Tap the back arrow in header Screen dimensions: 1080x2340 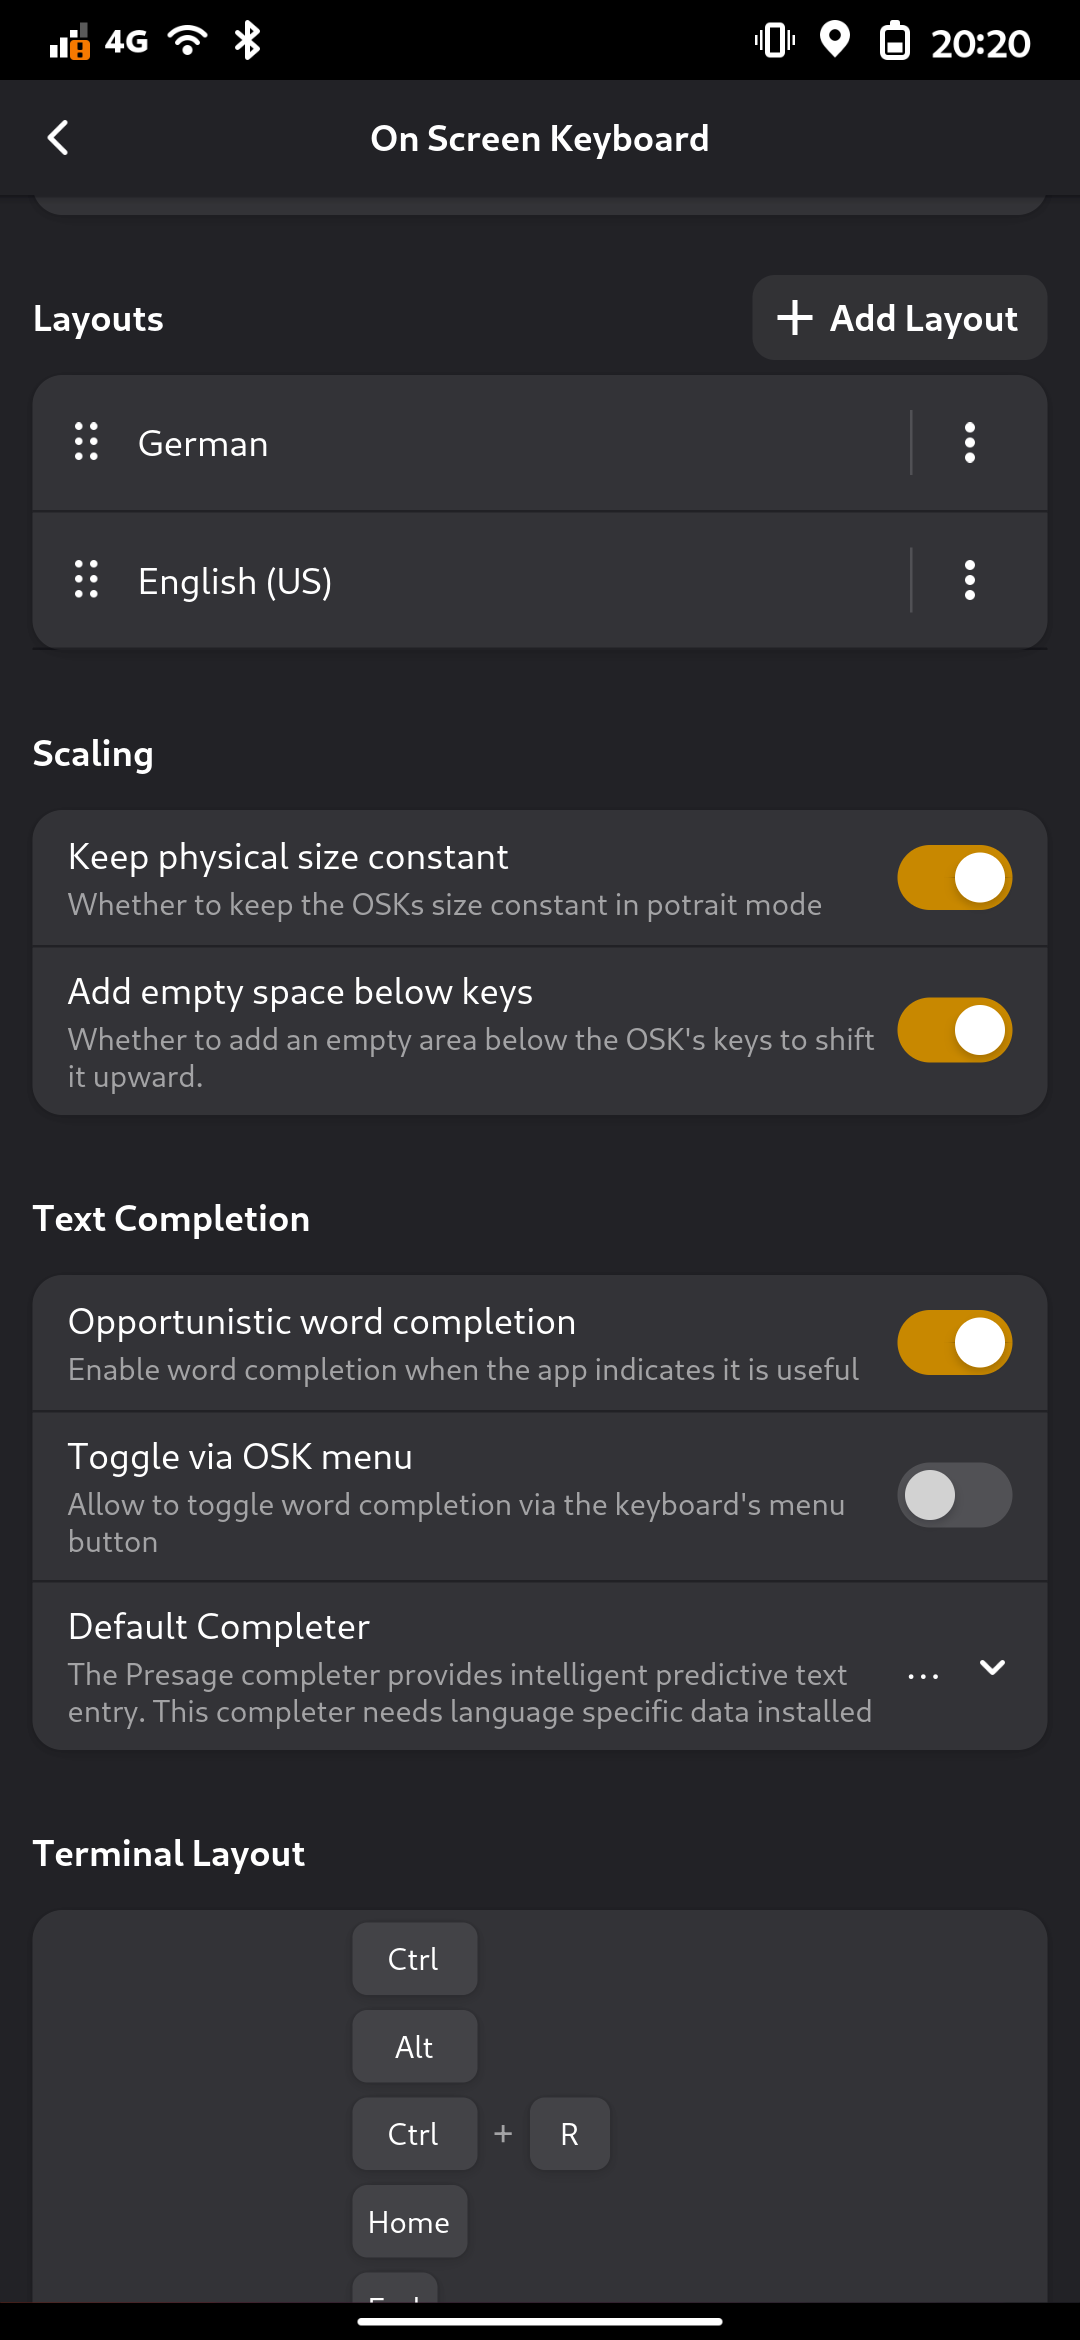(59, 138)
